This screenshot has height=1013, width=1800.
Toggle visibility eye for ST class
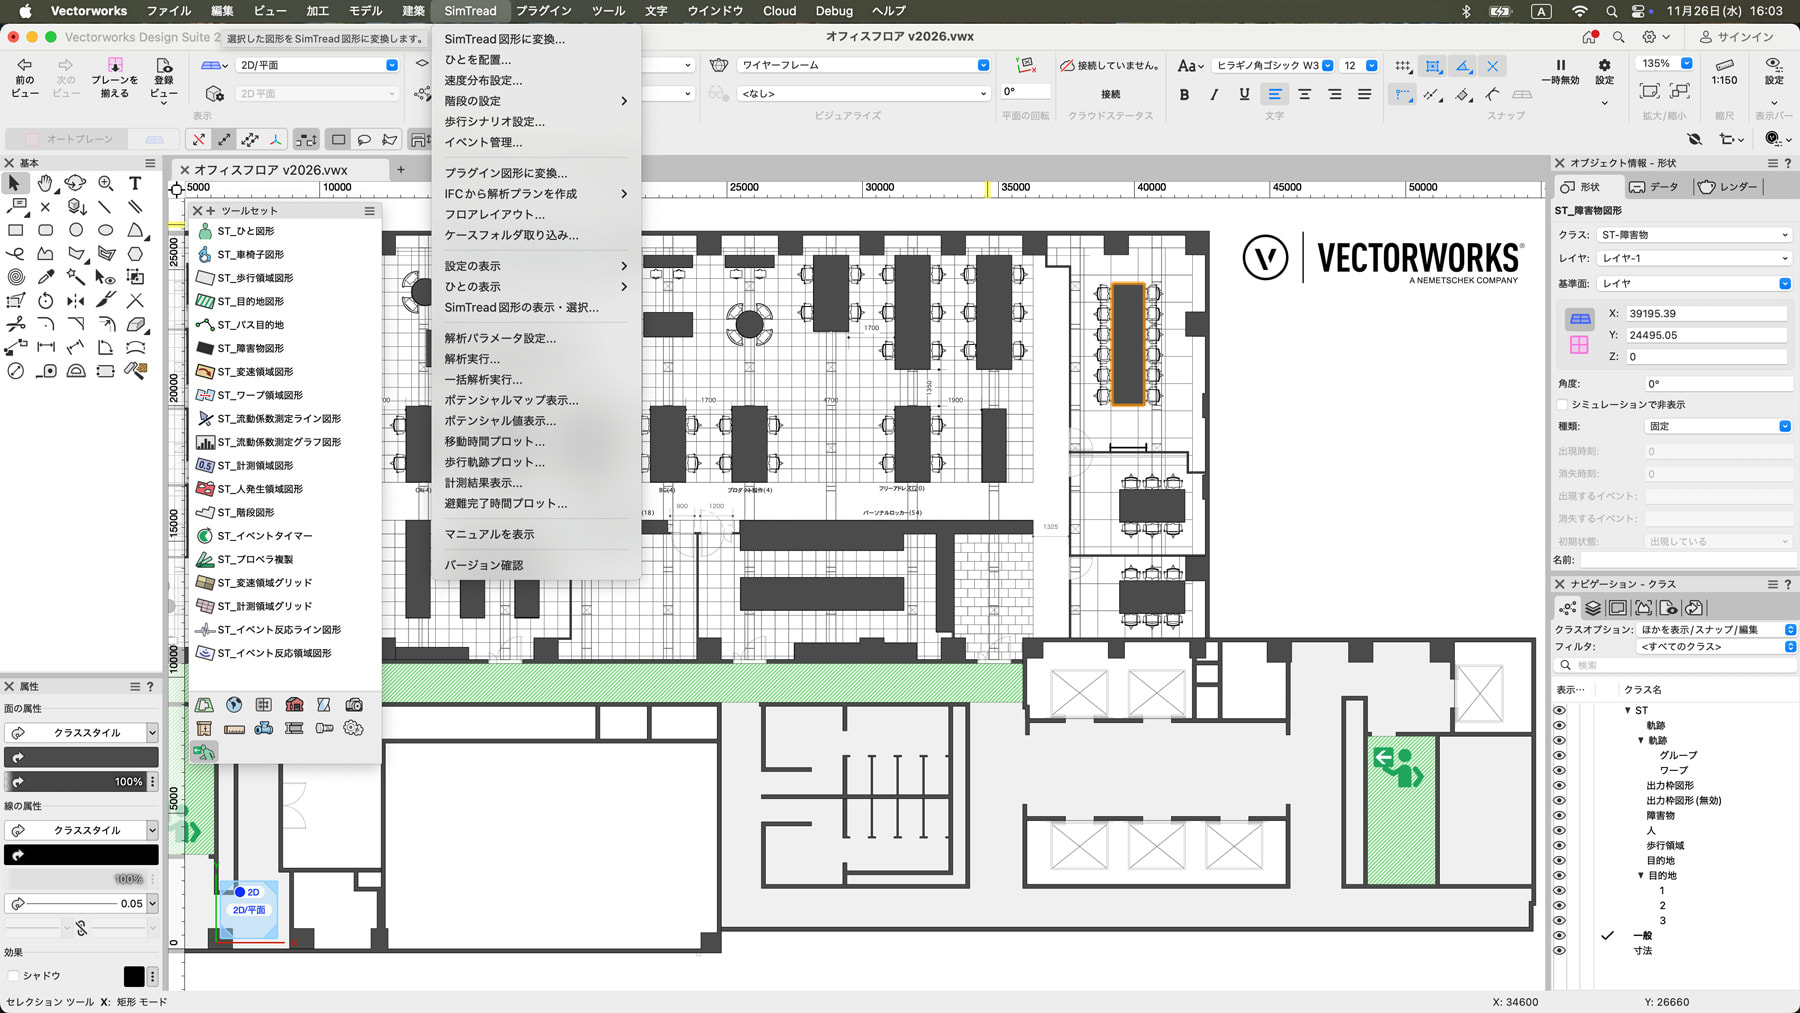1559,711
